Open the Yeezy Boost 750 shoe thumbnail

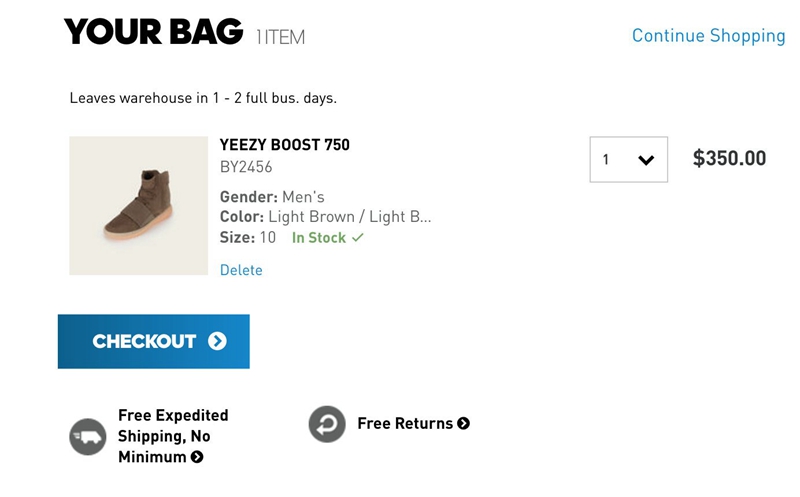[138, 206]
